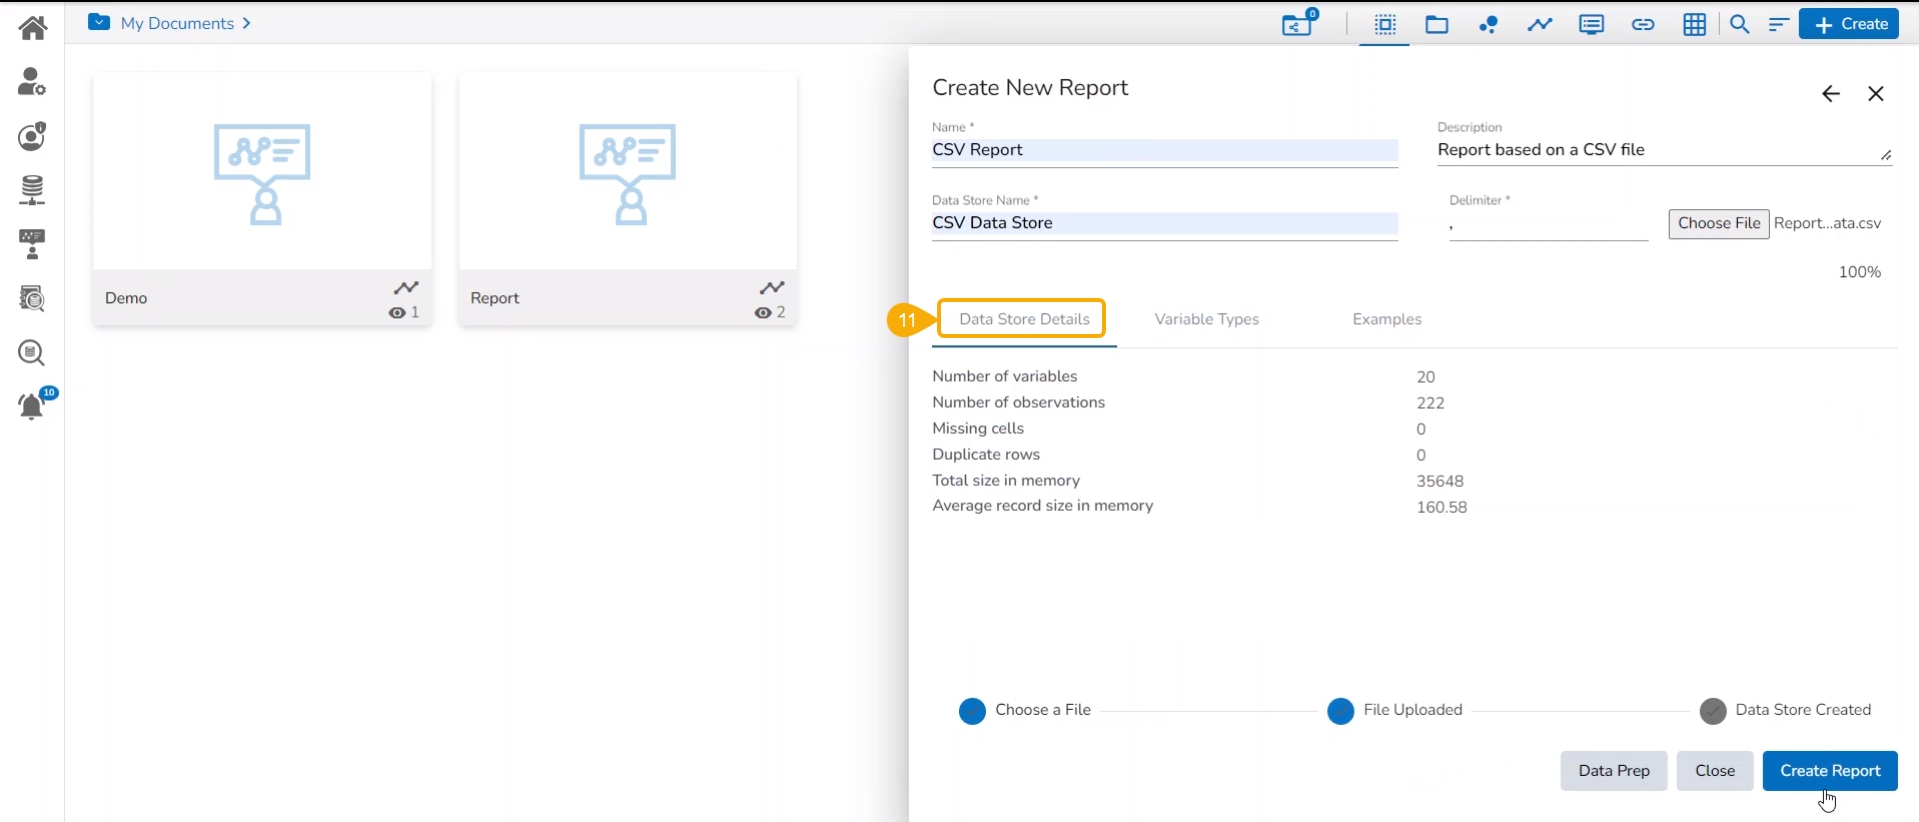This screenshot has height=822, width=1919.
Task: Click the Demo card title text
Action: 126,298
